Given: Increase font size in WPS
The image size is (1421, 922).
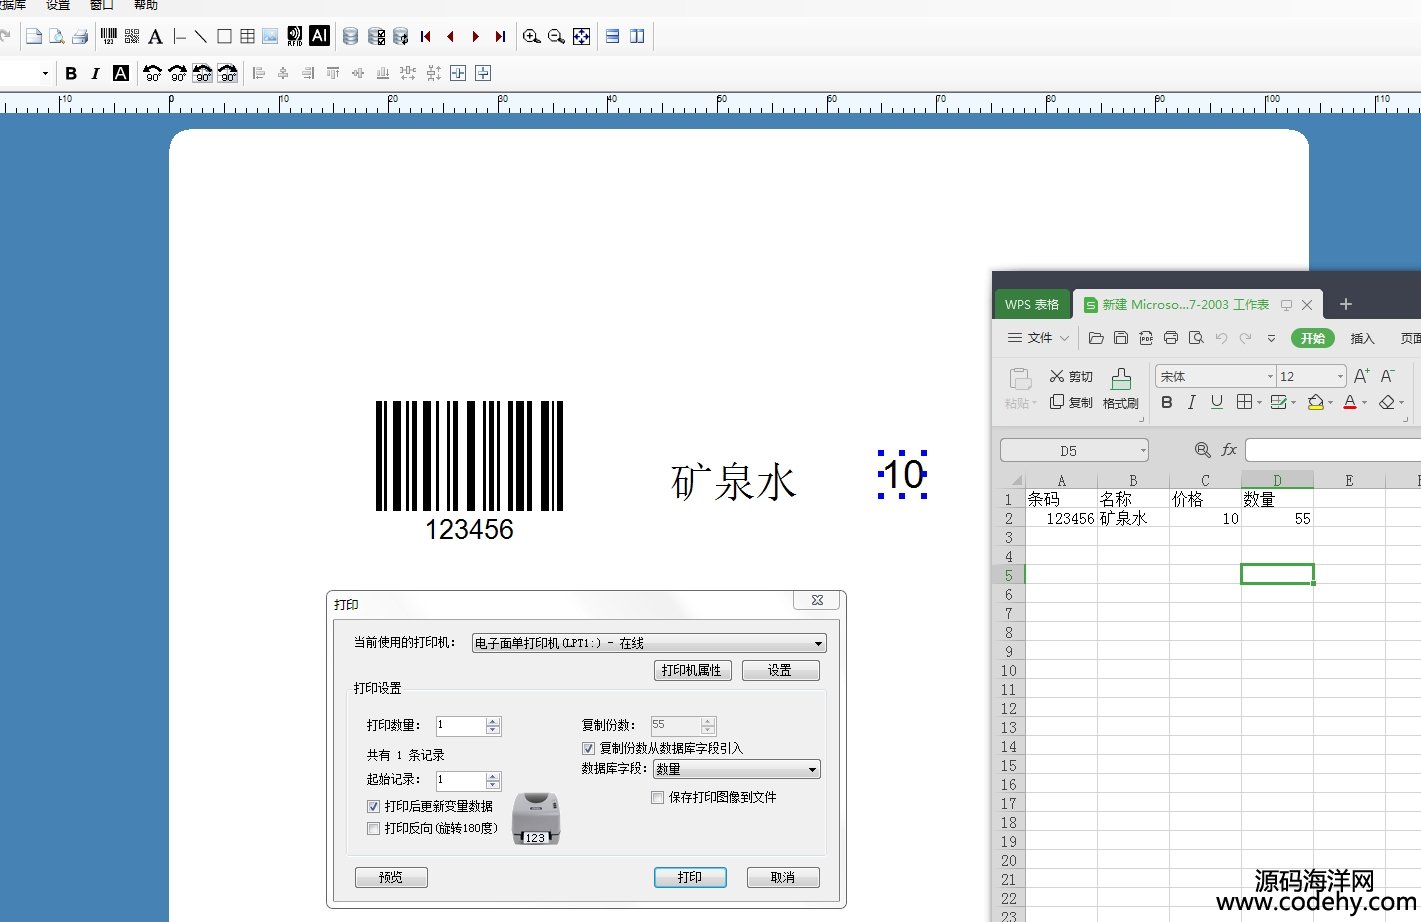Looking at the screenshot, I should (x=1361, y=376).
